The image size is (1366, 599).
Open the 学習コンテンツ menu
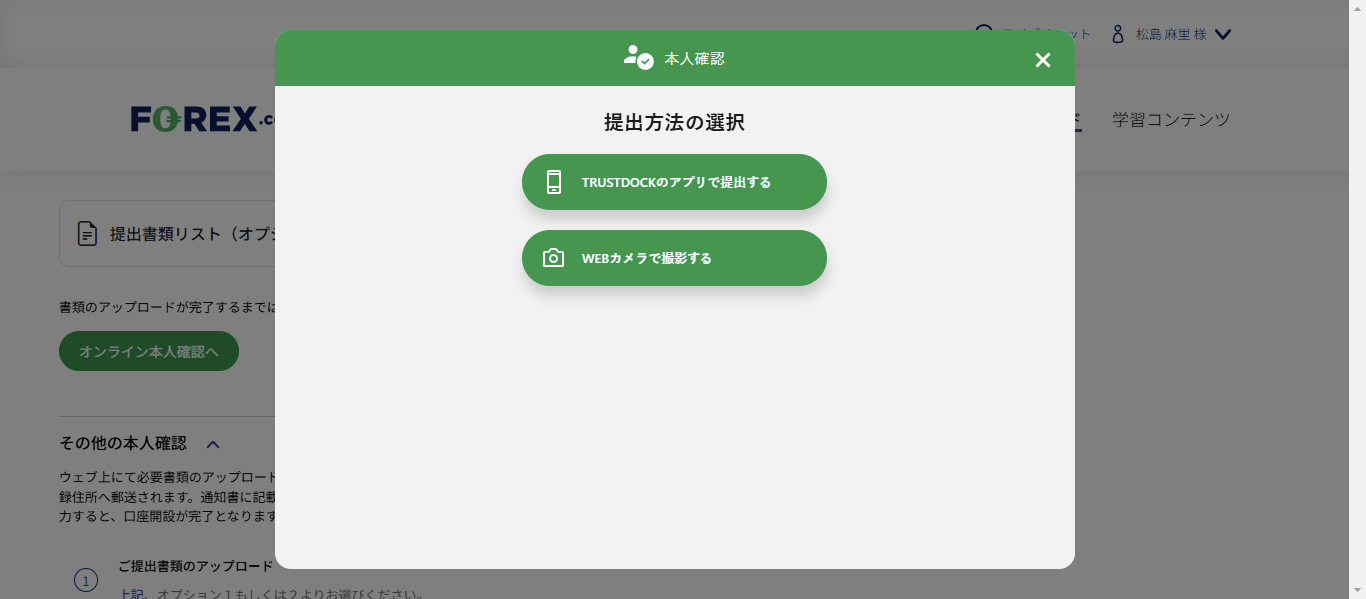(x=1170, y=119)
